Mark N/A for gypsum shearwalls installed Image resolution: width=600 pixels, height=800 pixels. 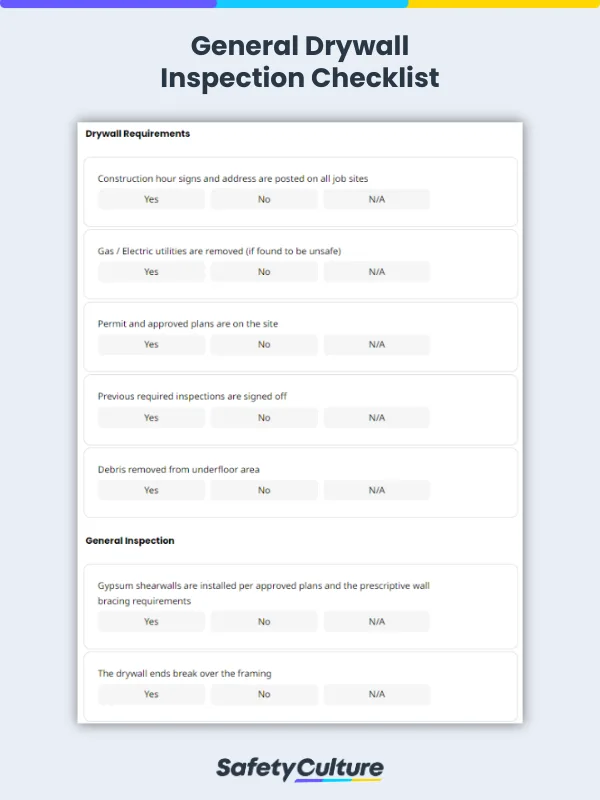[376, 622]
